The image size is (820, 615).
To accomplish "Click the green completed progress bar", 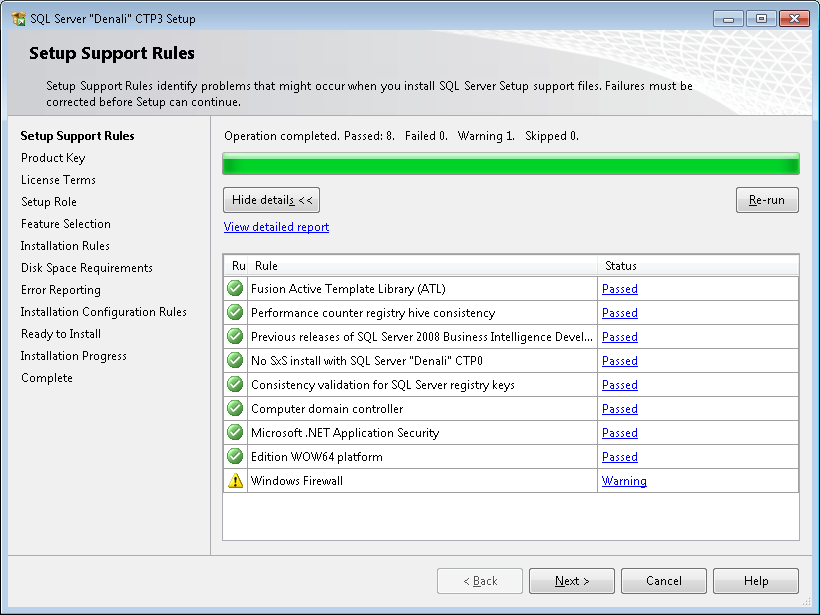I will point(510,164).
